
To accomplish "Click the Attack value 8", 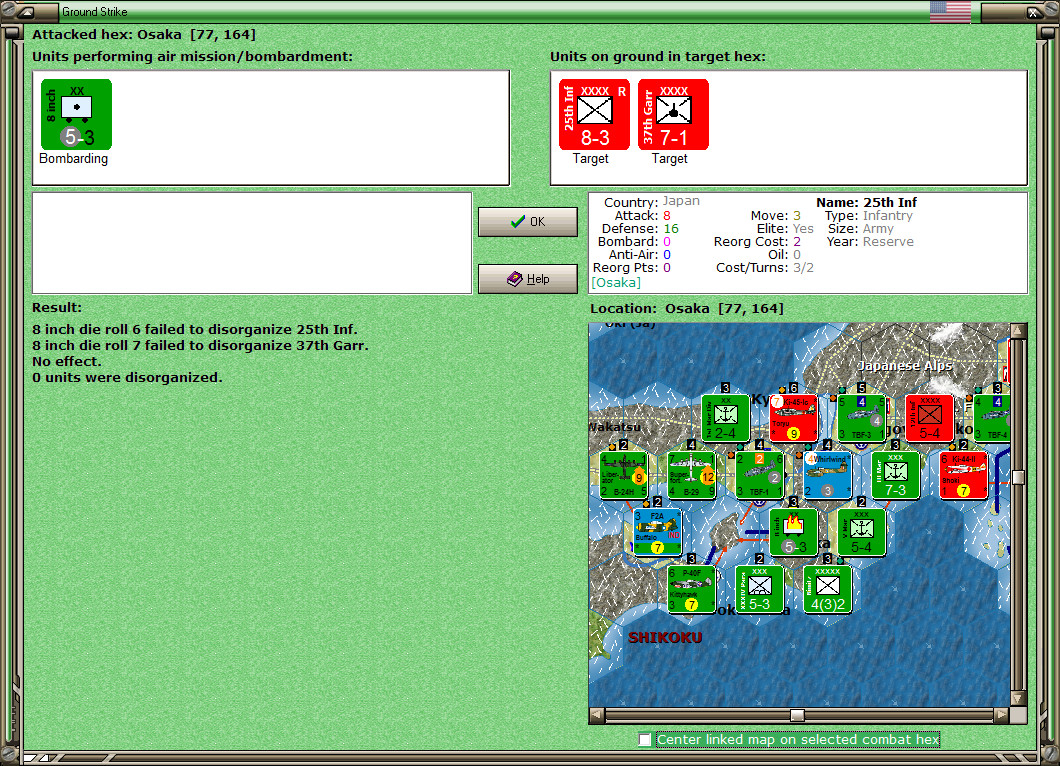I will 667,216.
